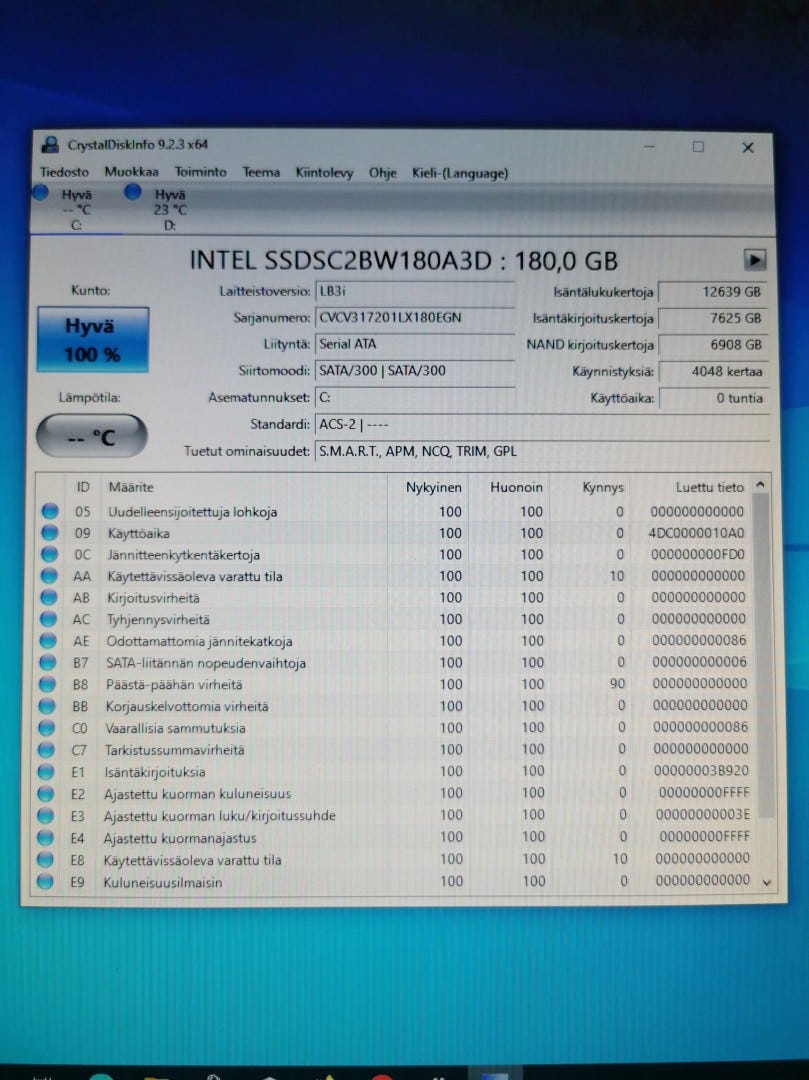The width and height of the screenshot is (809, 1080).
Task: Click the CrystalDiskInfo title bar app icon
Action: point(49,145)
